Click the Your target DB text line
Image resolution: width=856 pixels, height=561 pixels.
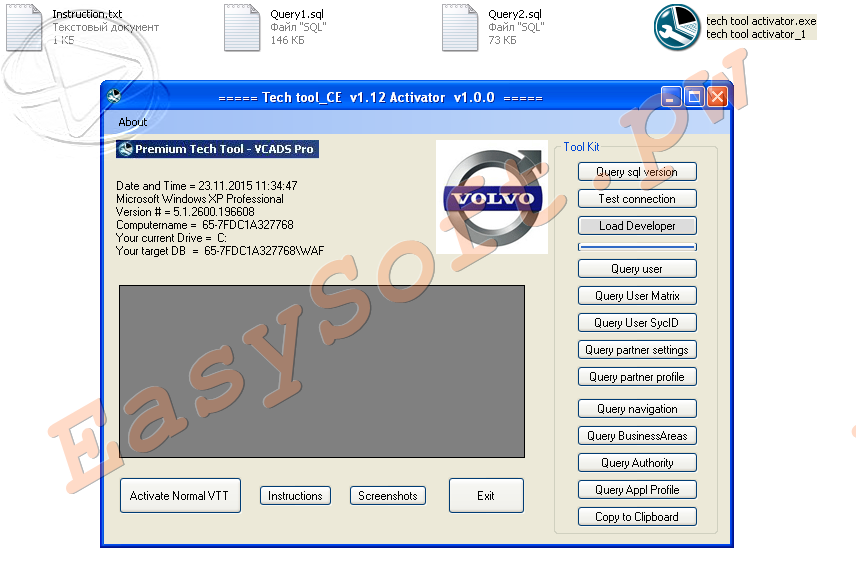click(220, 251)
